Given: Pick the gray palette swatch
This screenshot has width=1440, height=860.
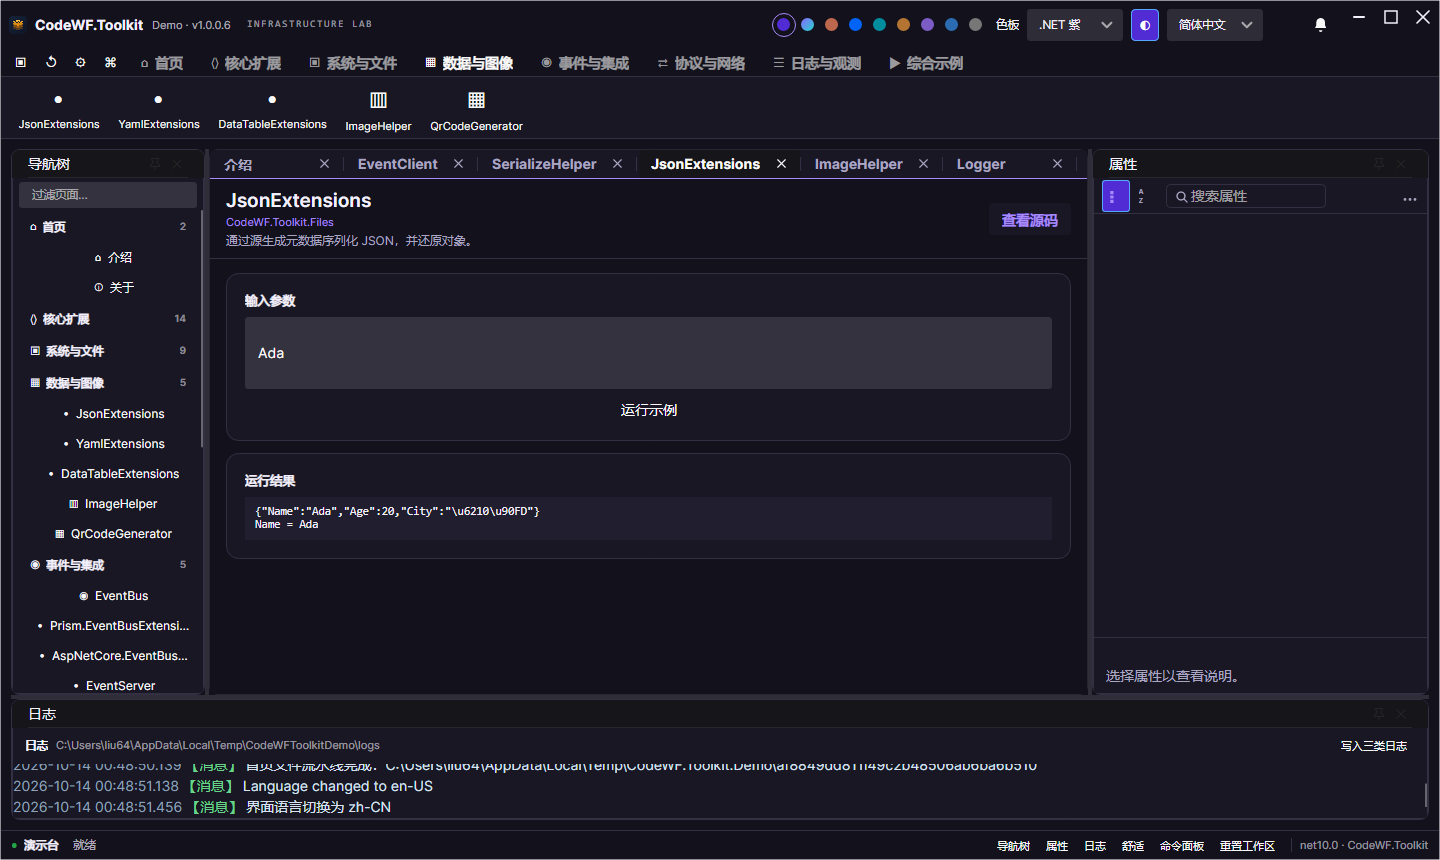Looking at the screenshot, I should [x=975, y=25].
